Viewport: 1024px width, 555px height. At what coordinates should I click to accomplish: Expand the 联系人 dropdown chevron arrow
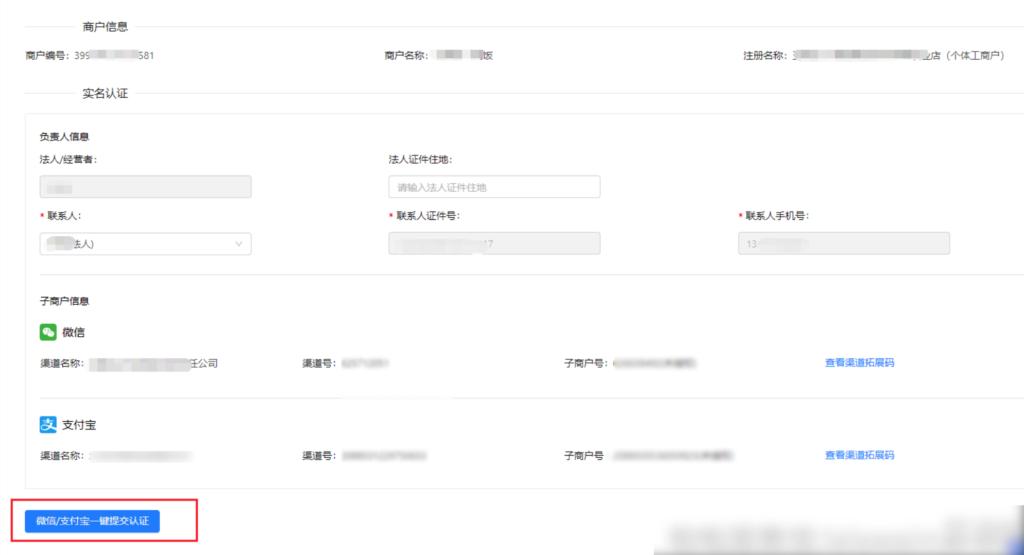(x=238, y=244)
